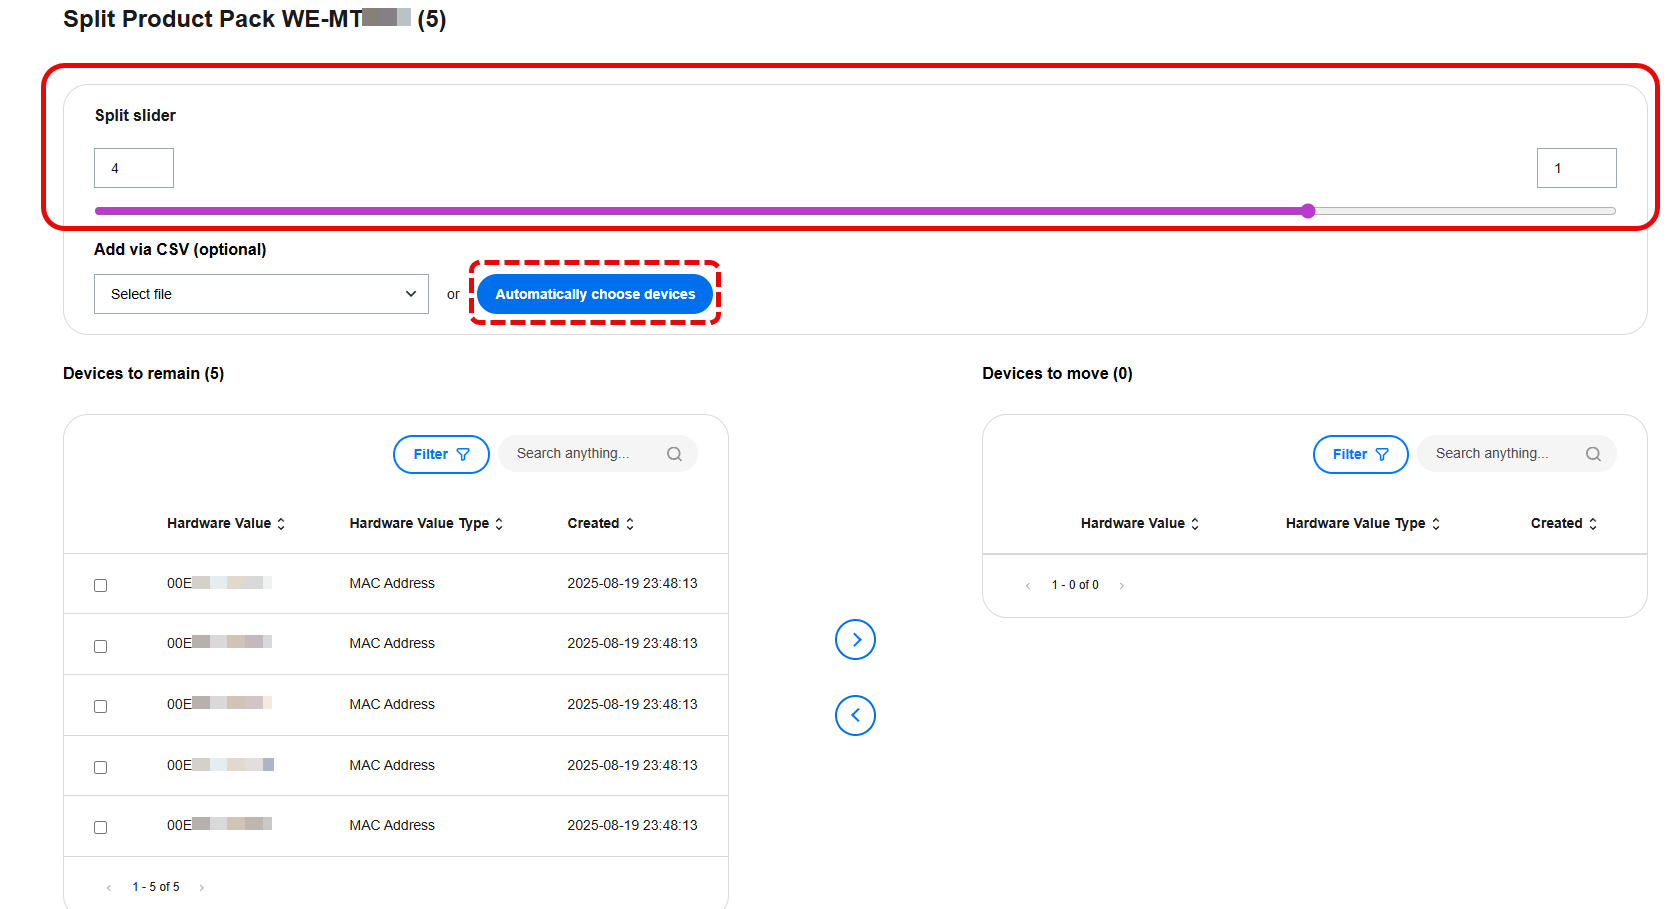The width and height of the screenshot is (1670, 909).
Task: Click Automatically choose devices button
Action: click(595, 294)
